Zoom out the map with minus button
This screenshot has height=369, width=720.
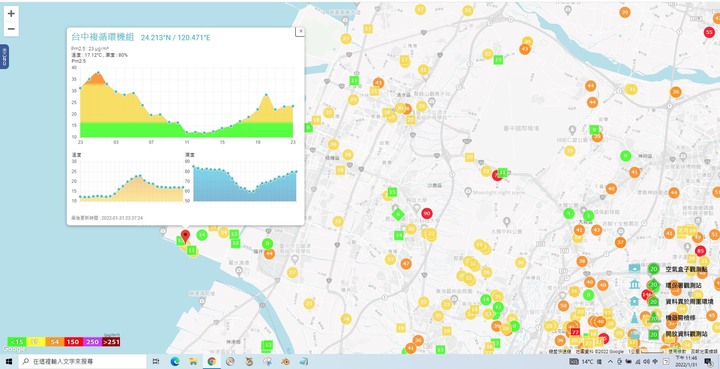coord(11,29)
